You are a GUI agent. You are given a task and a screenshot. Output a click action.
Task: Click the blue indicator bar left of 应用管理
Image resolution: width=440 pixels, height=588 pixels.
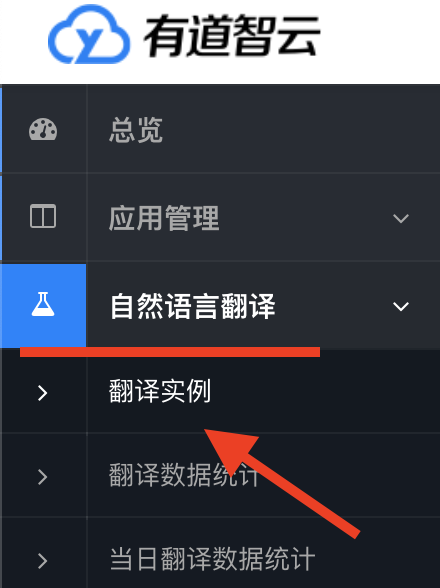coord(1,218)
